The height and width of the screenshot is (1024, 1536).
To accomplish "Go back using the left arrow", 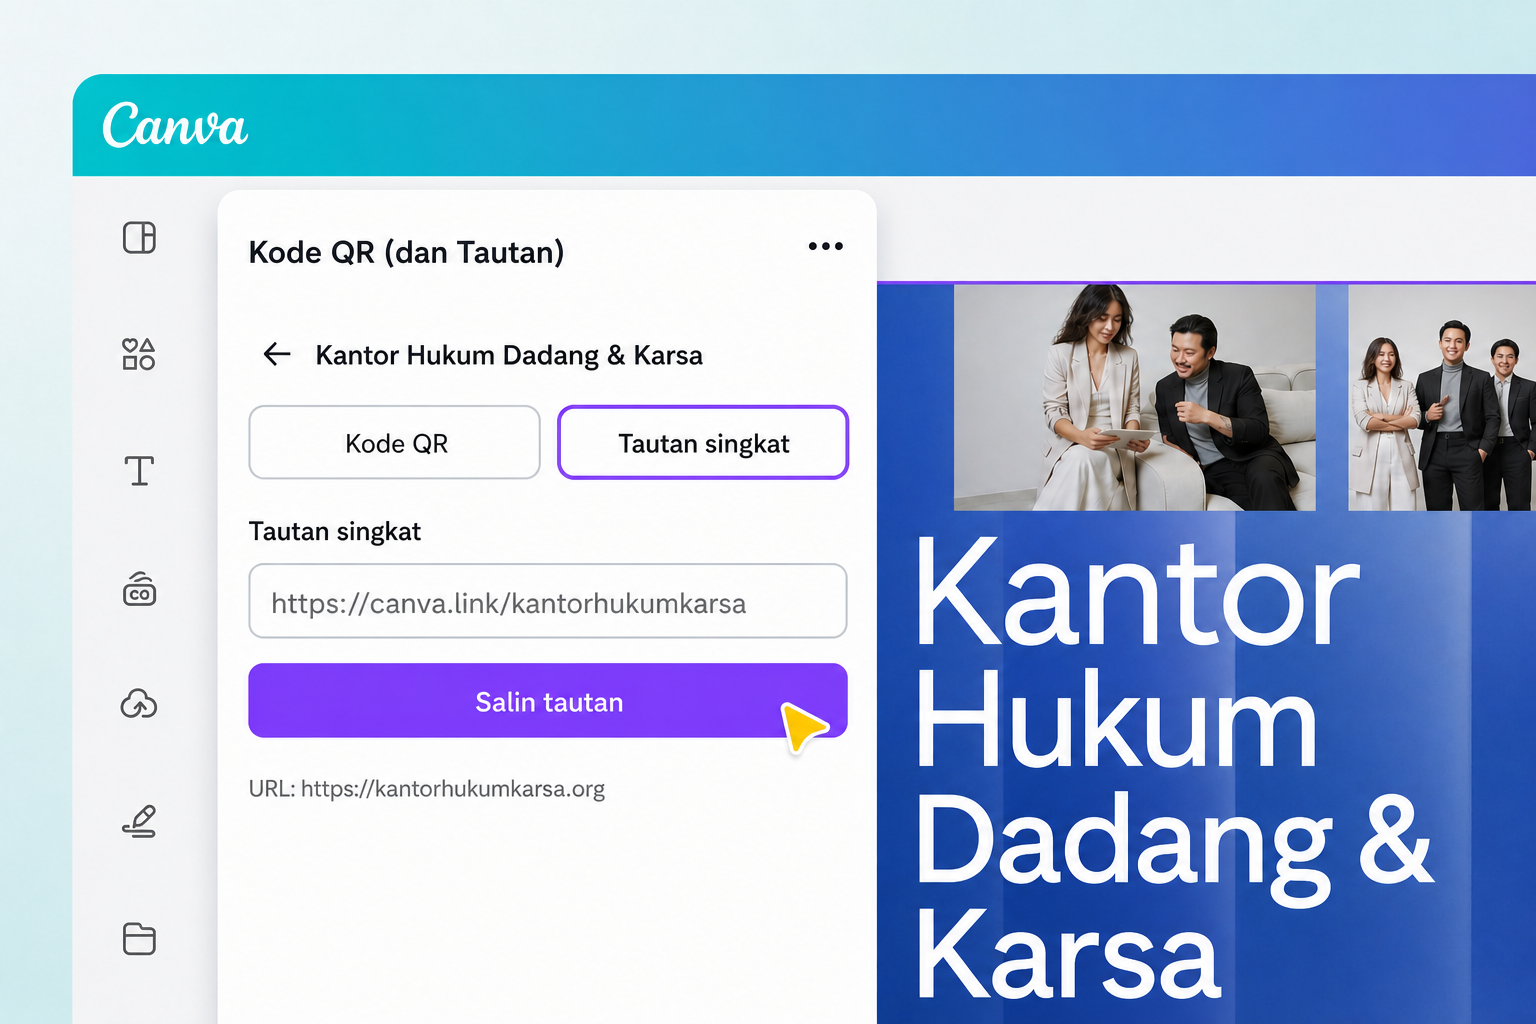I will 276,354.
